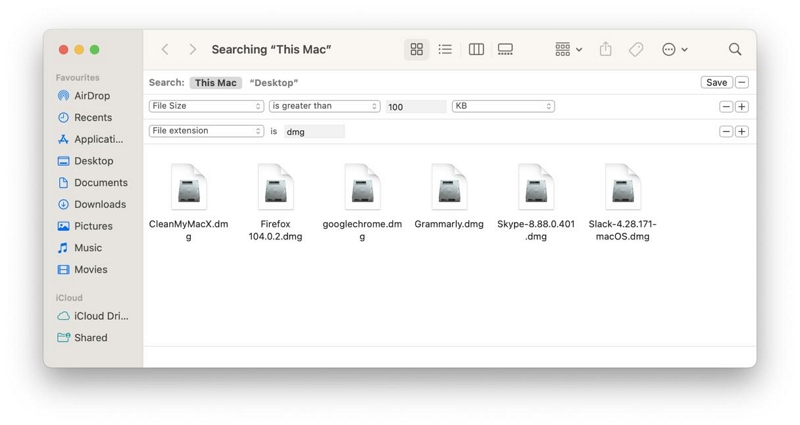Viewport: 800px width, 425px height.
Task: Remove the File Size criteria row
Action: point(726,107)
